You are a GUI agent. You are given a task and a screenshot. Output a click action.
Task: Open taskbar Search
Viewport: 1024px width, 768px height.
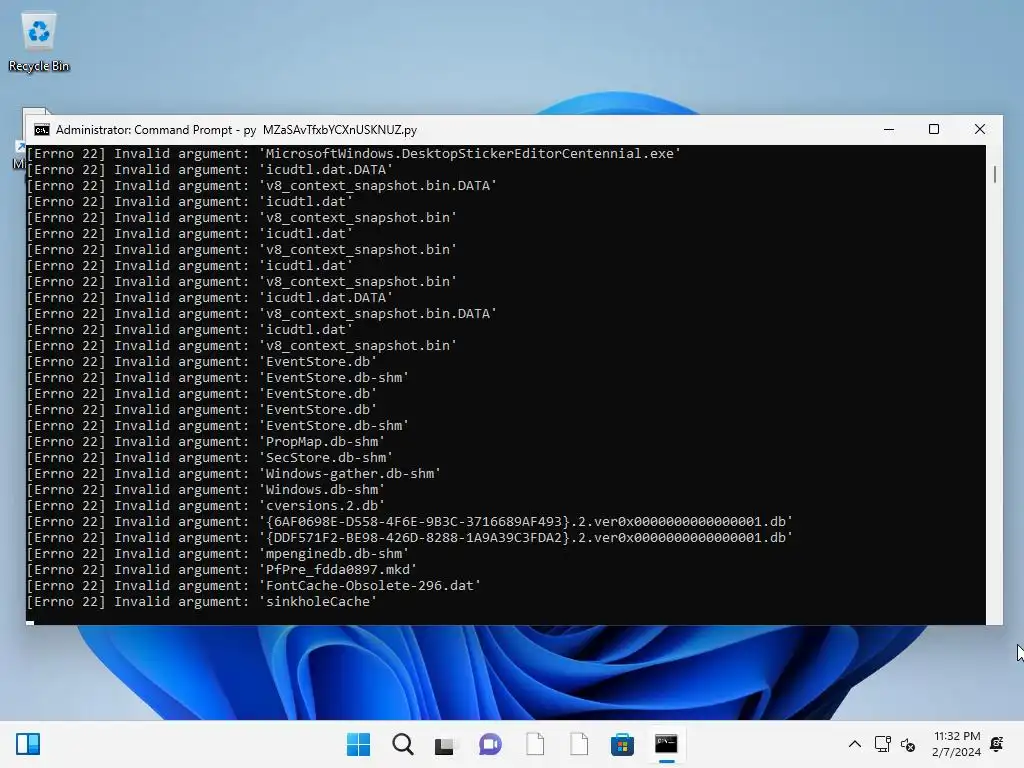(402, 744)
